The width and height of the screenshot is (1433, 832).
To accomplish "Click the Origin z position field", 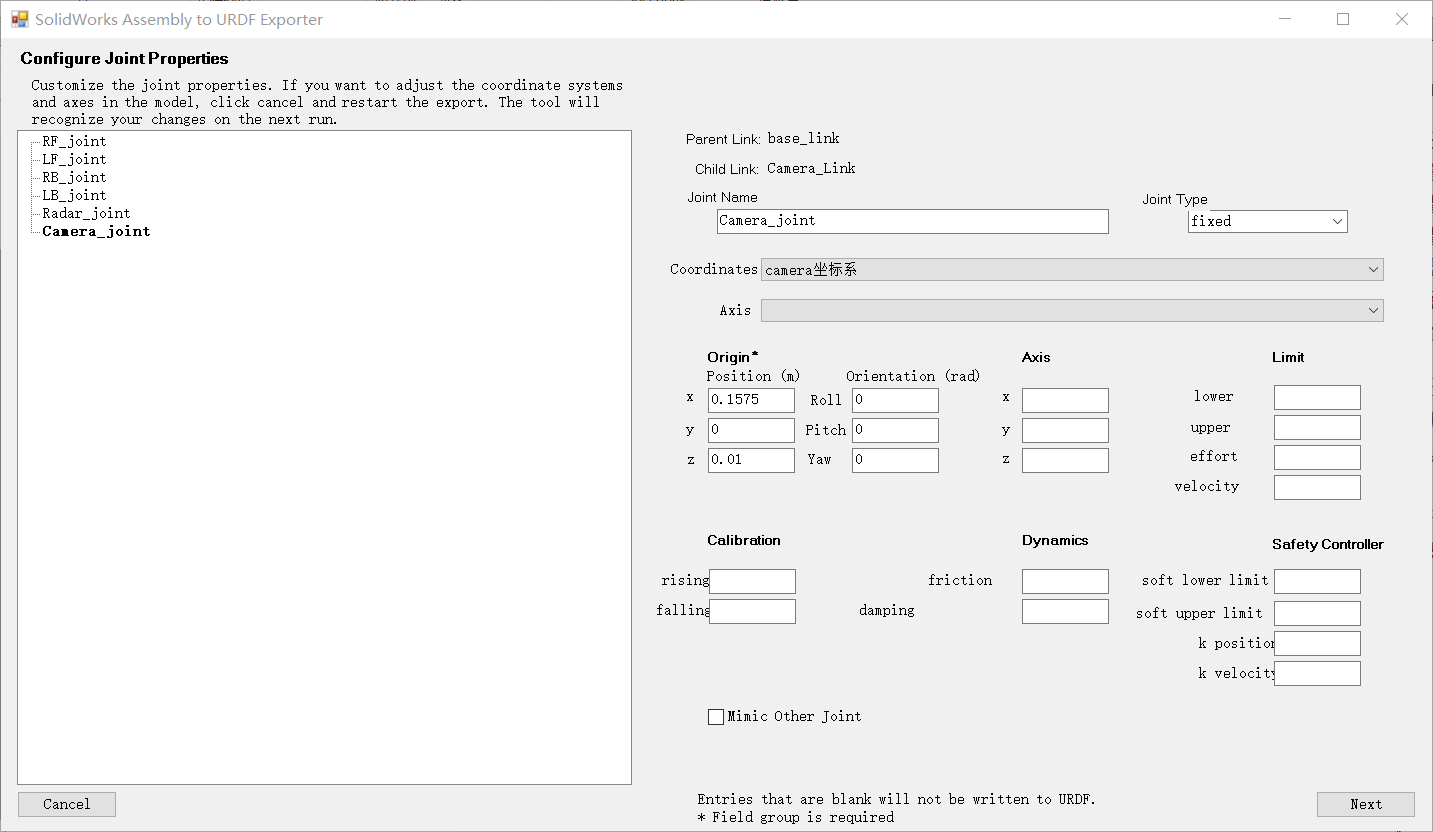I will click(750, 461).
